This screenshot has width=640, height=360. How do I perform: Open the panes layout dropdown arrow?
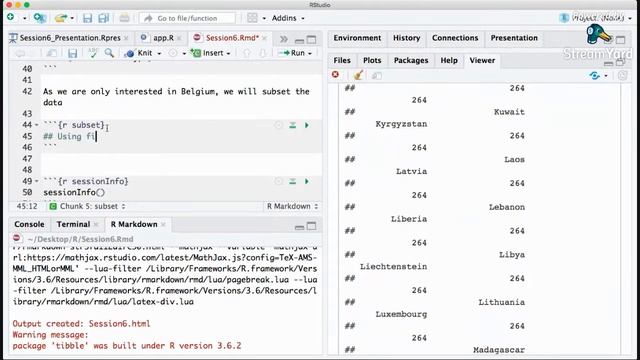tap(264, 18)
